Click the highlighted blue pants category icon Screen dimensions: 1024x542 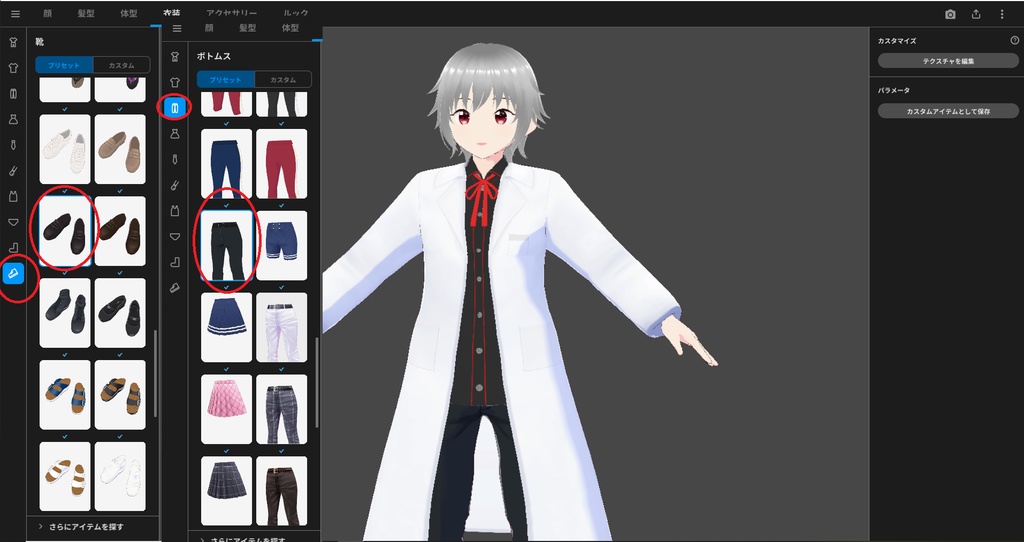(174, 108)
